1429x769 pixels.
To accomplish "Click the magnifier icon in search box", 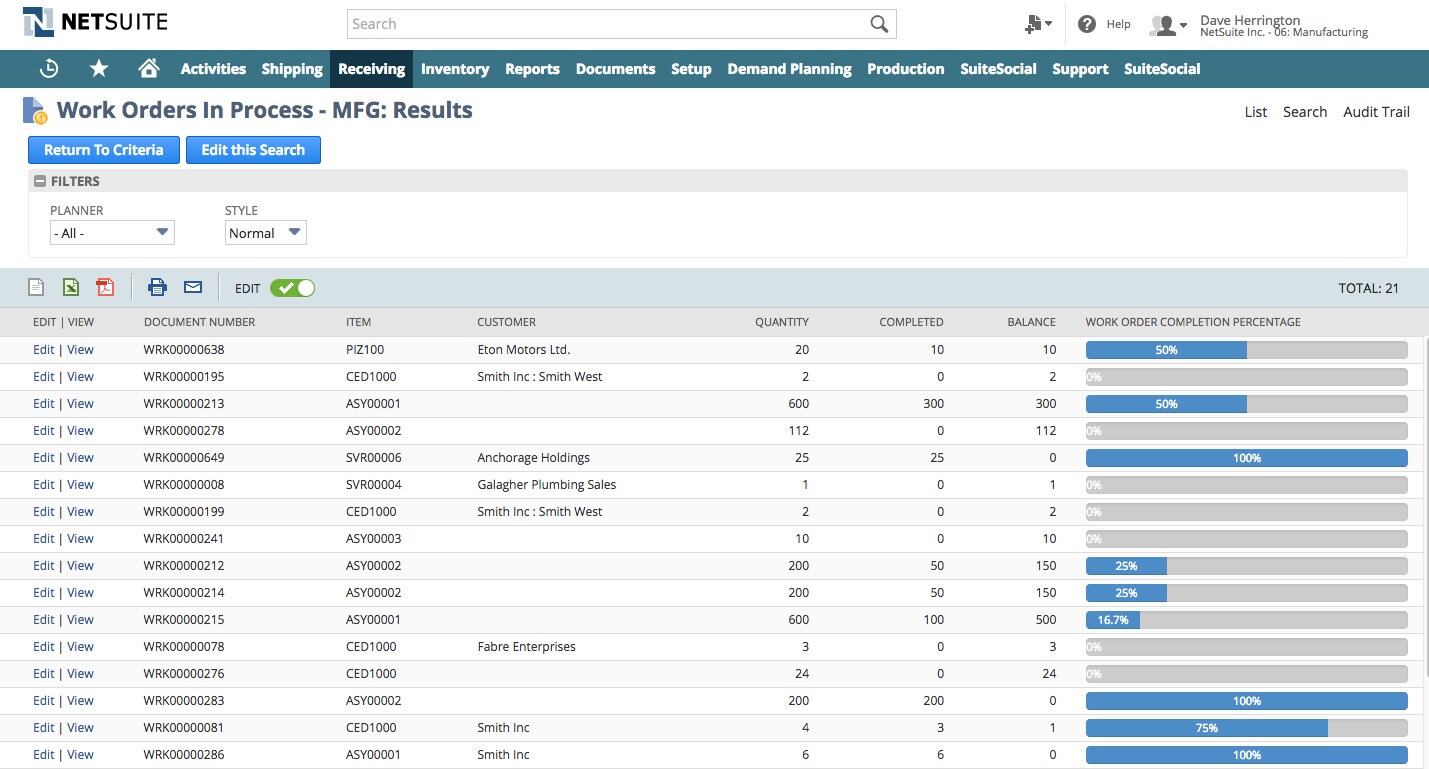I will (879, 24).
